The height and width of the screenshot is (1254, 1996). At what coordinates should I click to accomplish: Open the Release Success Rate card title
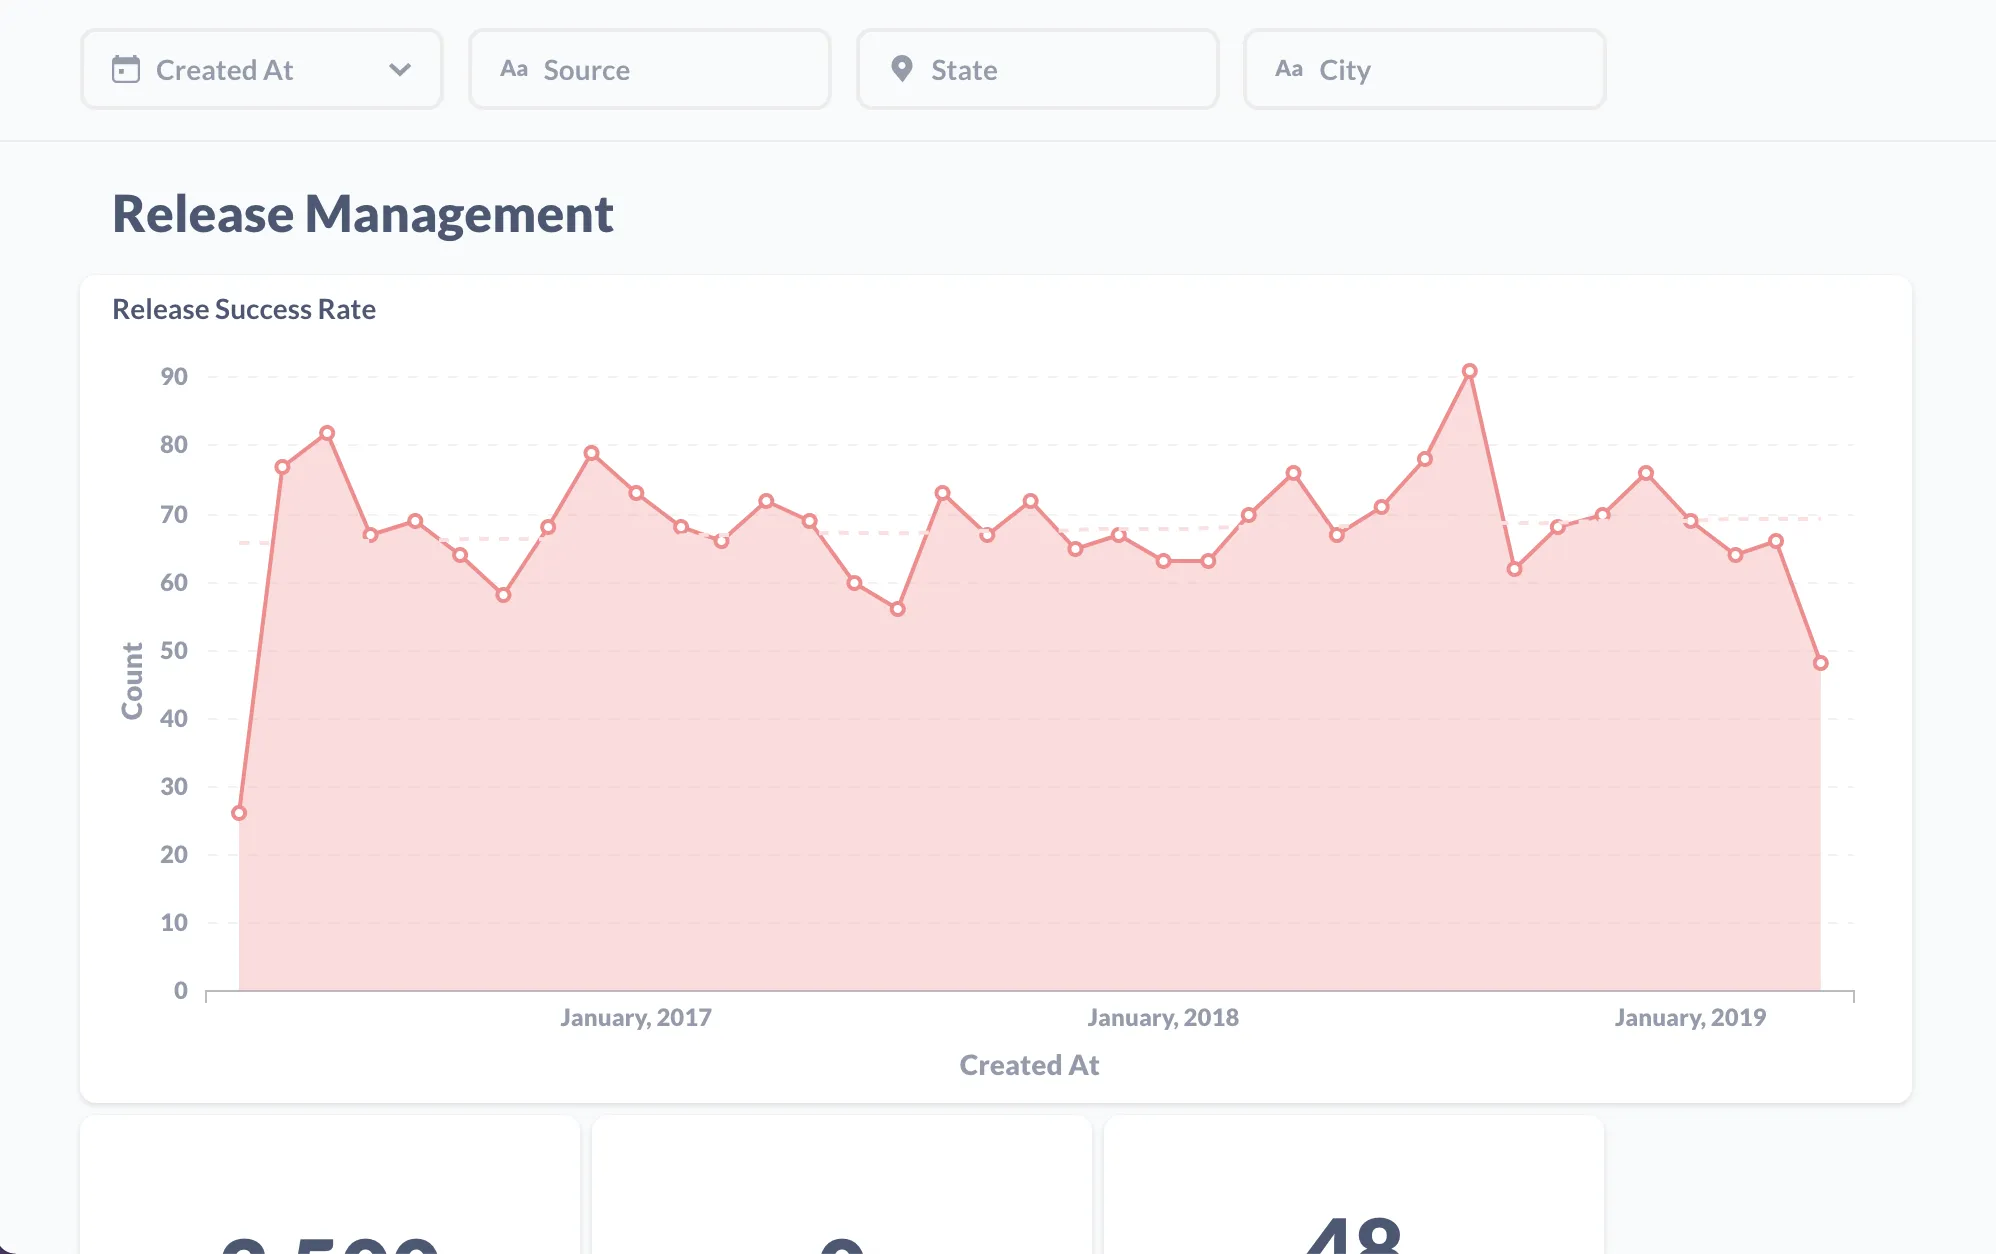(244, 309)
